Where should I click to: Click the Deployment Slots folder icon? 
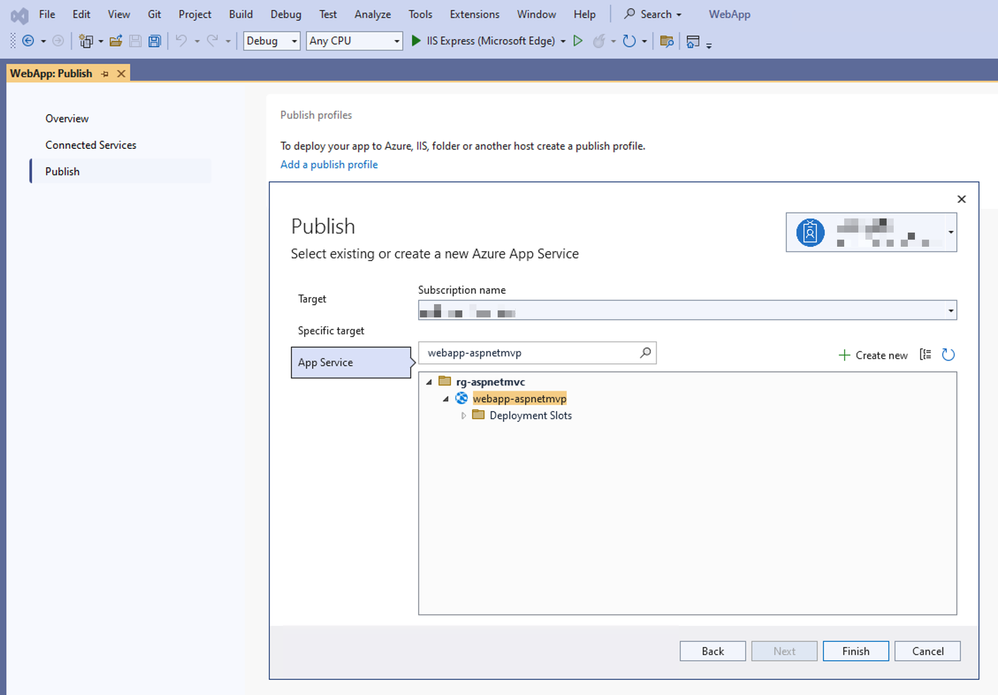click(x=478, y=415)
